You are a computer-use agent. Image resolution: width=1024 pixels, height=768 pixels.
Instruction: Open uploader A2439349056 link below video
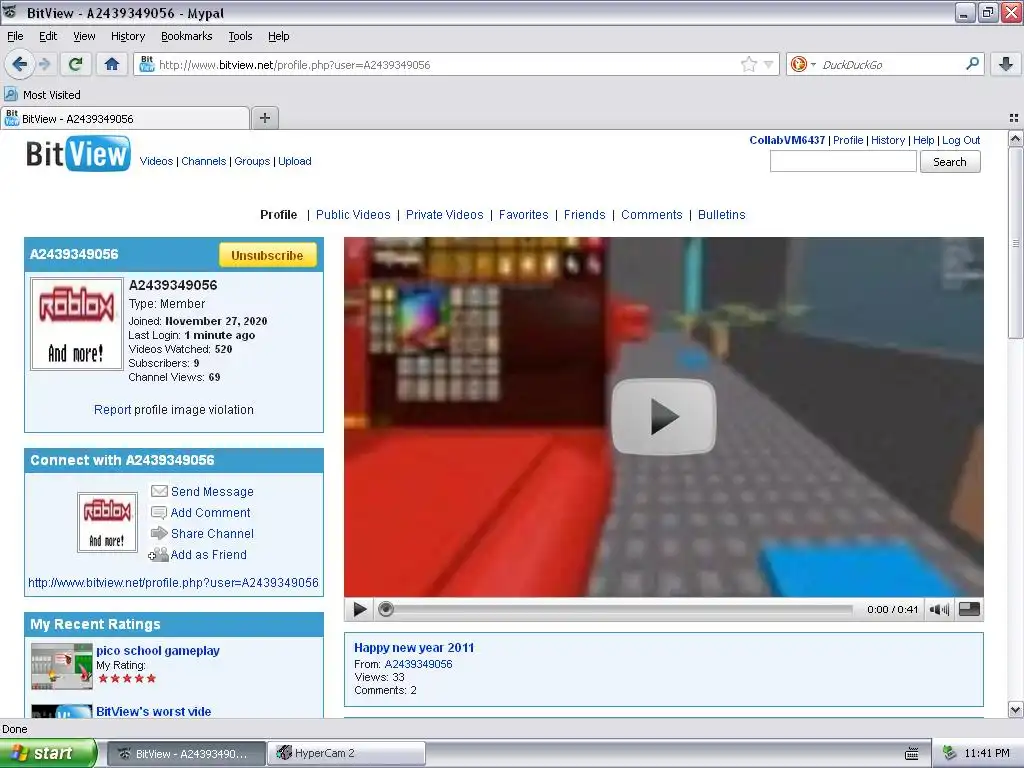[x=418, y=664]
